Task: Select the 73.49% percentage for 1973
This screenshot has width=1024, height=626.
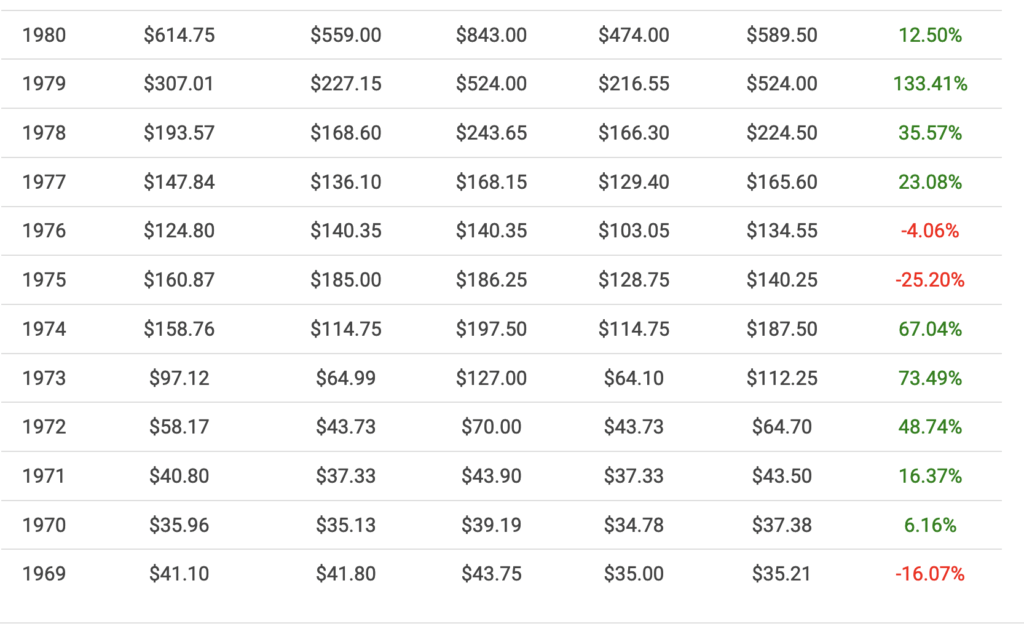Action: (x=930, y=378)
